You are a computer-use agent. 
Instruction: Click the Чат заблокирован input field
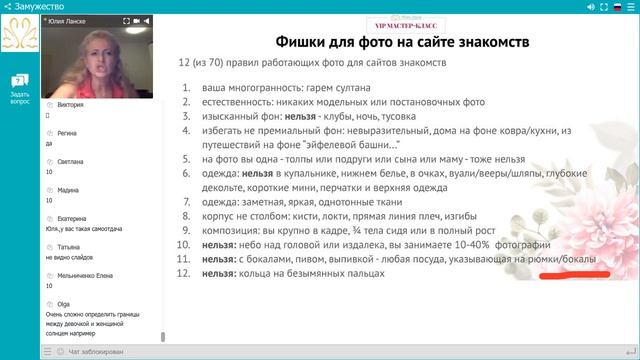[x=343, y=351]
